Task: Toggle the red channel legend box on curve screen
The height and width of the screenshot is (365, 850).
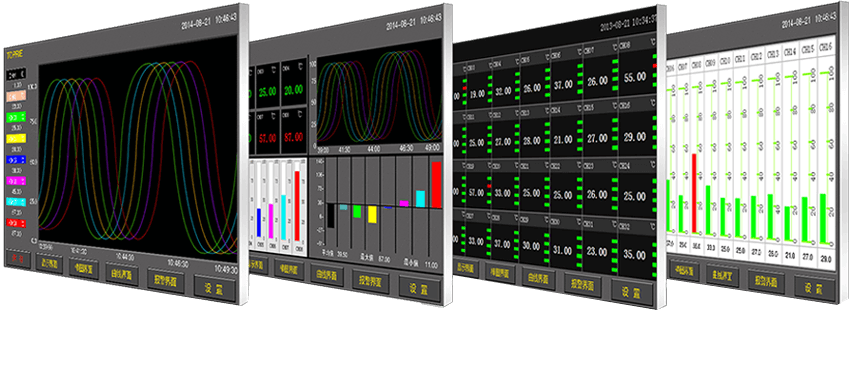Action: coord(16,222)
